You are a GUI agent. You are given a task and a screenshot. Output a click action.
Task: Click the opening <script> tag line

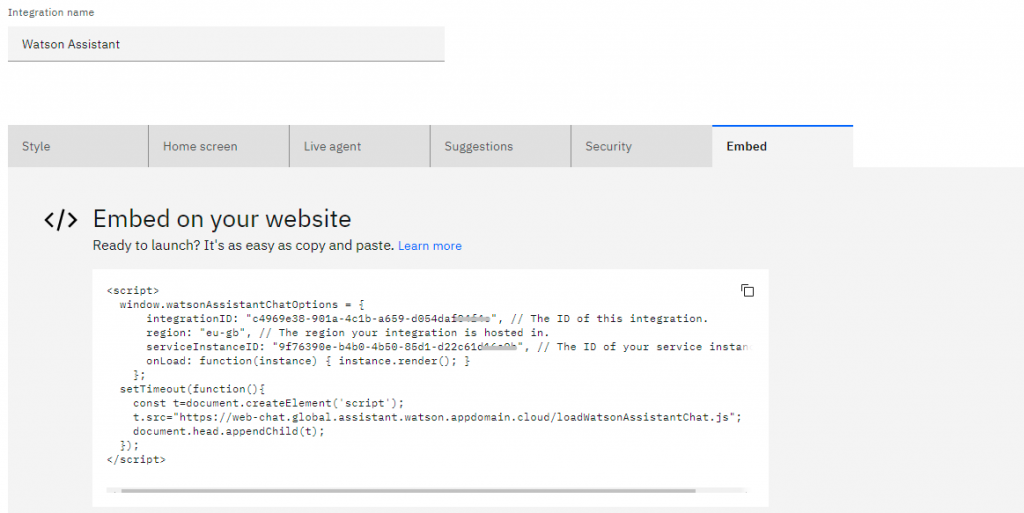point(133,290)
